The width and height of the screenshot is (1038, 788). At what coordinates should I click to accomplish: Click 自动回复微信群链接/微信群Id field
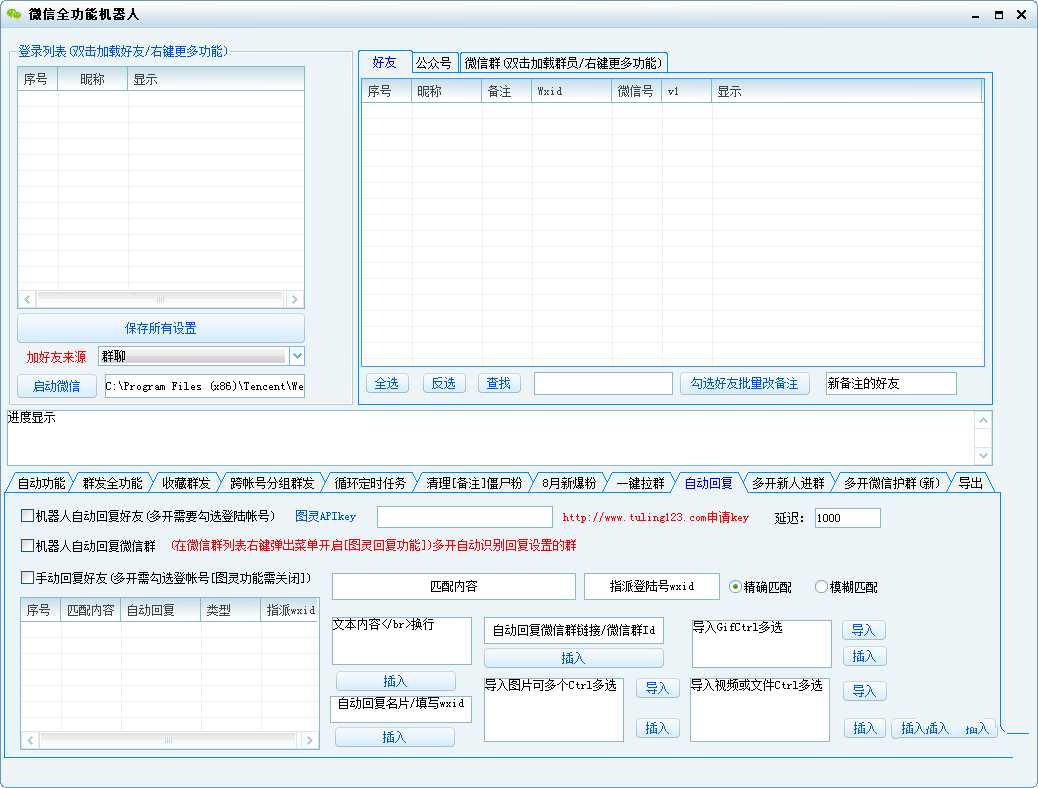pyautogui.click(x=574, y=630)
